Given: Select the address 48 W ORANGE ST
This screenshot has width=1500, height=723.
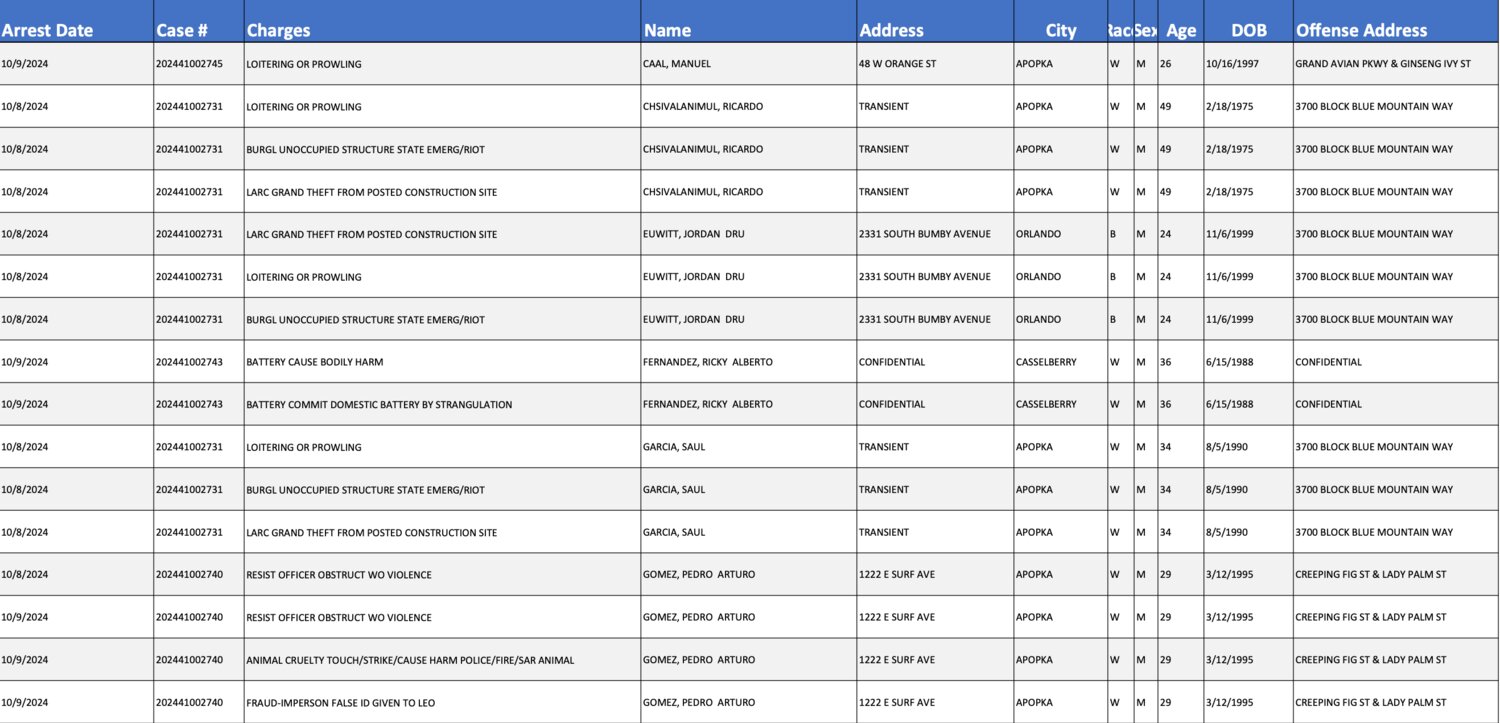Looking at the screenshot, I should [x=897, y=64].
